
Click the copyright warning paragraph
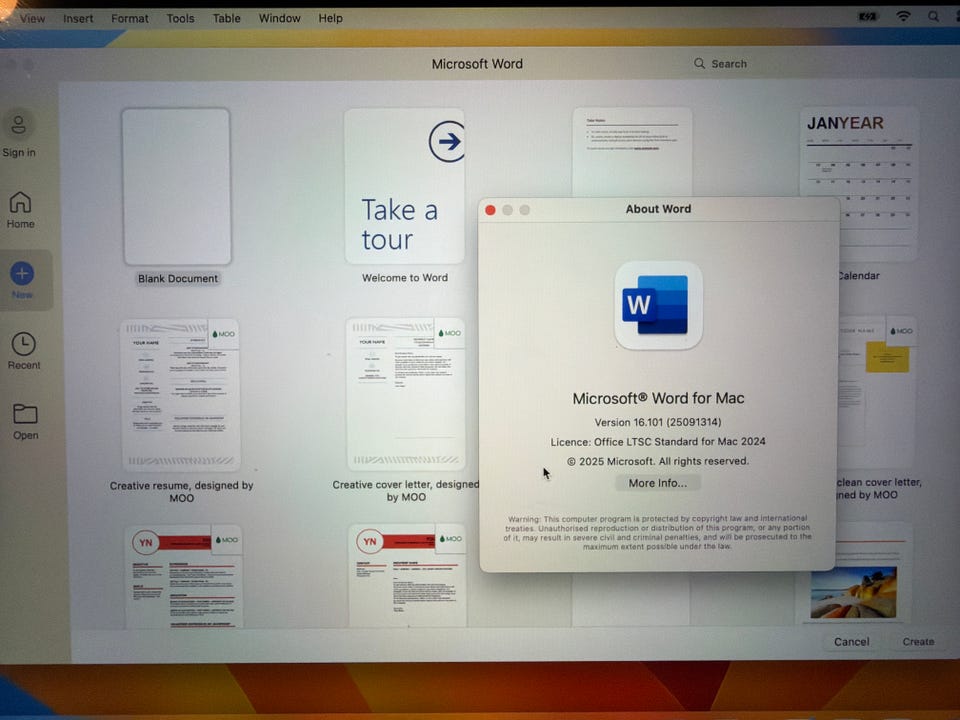(x=658, y=532)
